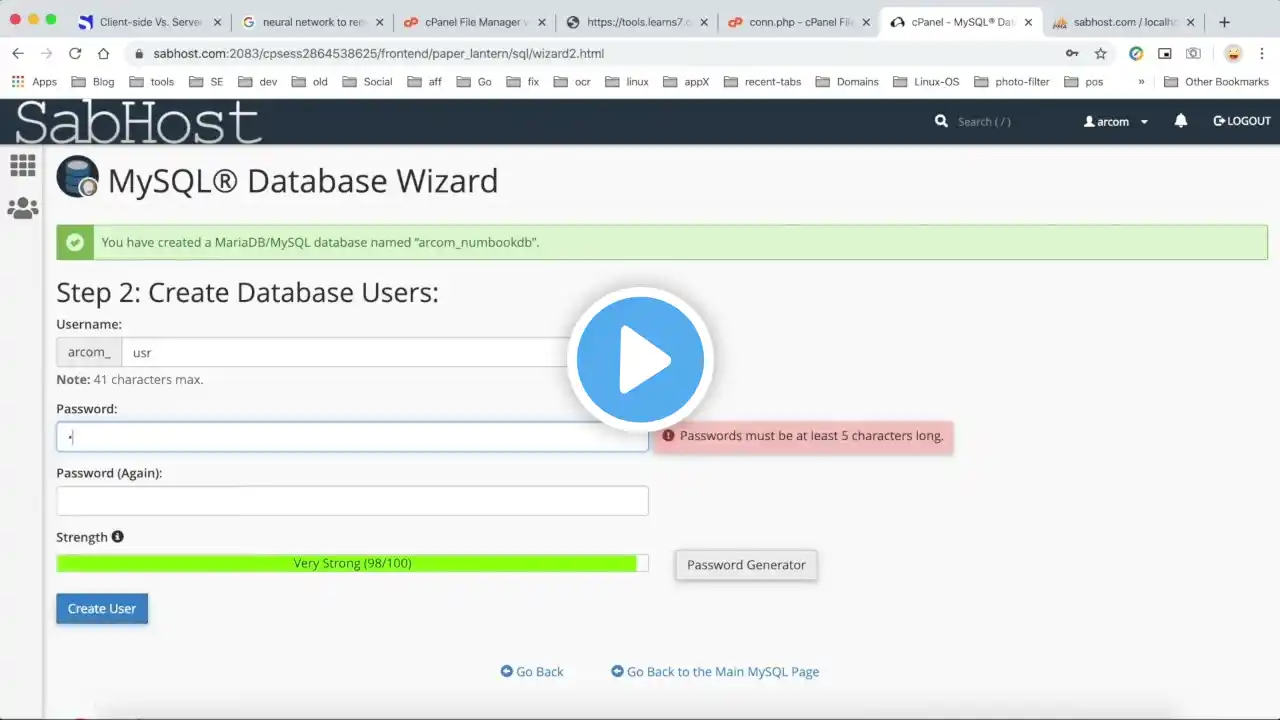This screenshot has height=720, width=1280.
Task: Show hidden bookmarks via the chevron
Action: pyautogui.click(x=1141, y=82)
